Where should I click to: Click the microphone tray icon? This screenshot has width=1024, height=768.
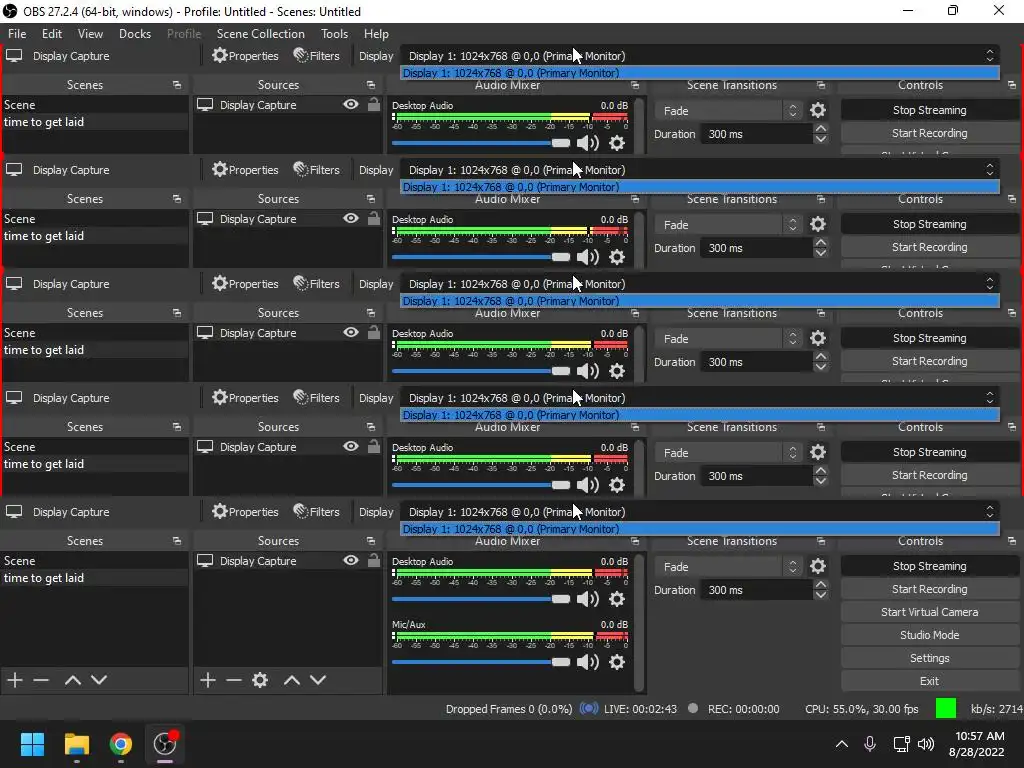(870, 744)
